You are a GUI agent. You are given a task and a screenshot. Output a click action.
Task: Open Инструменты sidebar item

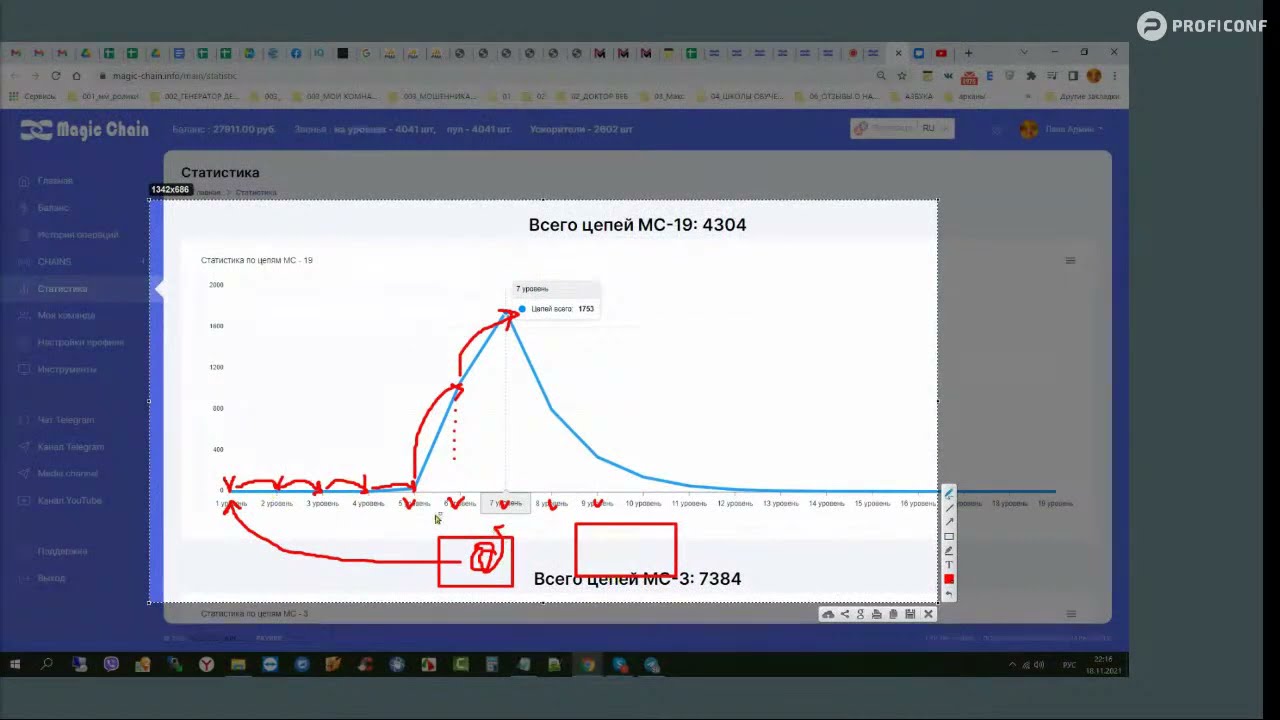[67, 370]
